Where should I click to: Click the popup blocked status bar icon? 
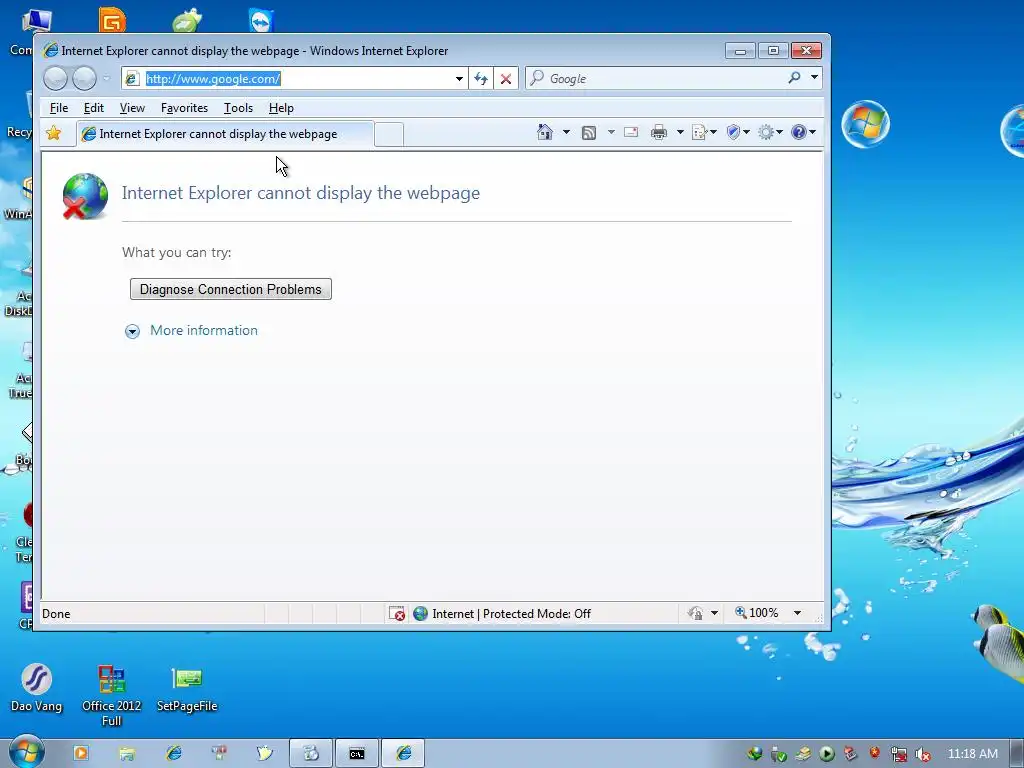[397, 613]
